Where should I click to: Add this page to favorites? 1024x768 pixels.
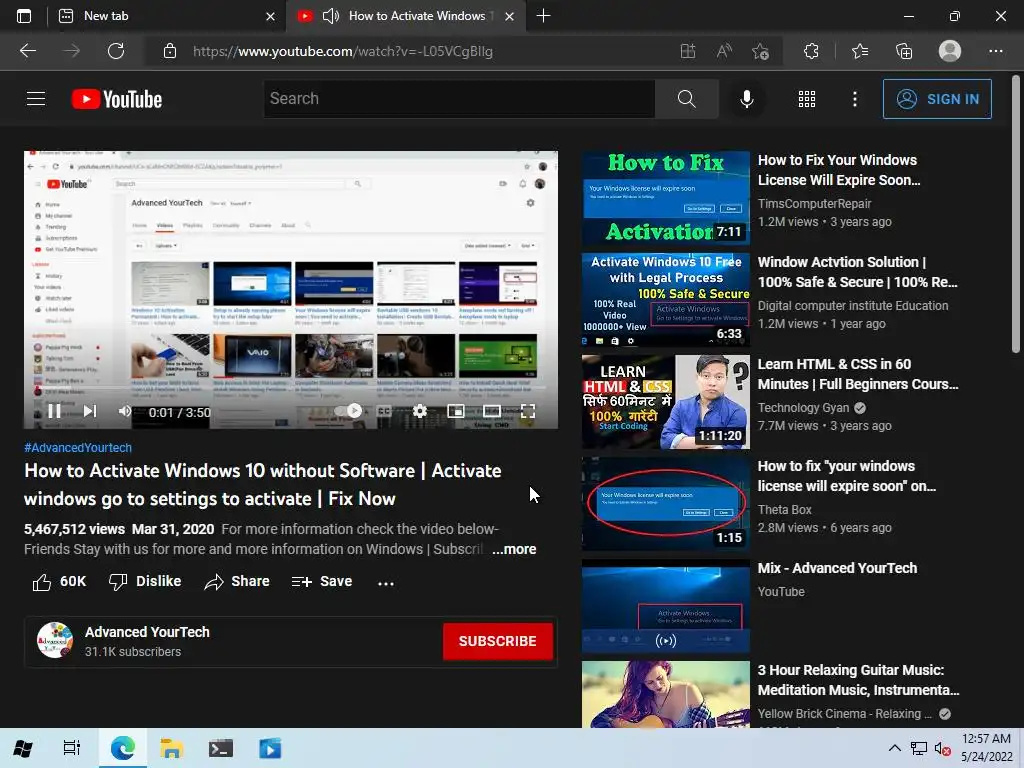click(x=760, y=51)
